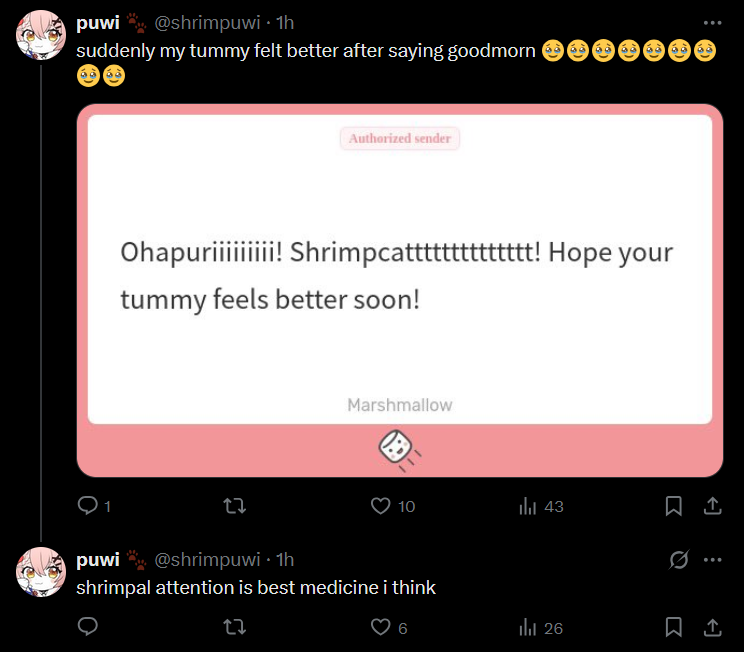
Task: View analytics showing 43 views
Action: [528, 506]
